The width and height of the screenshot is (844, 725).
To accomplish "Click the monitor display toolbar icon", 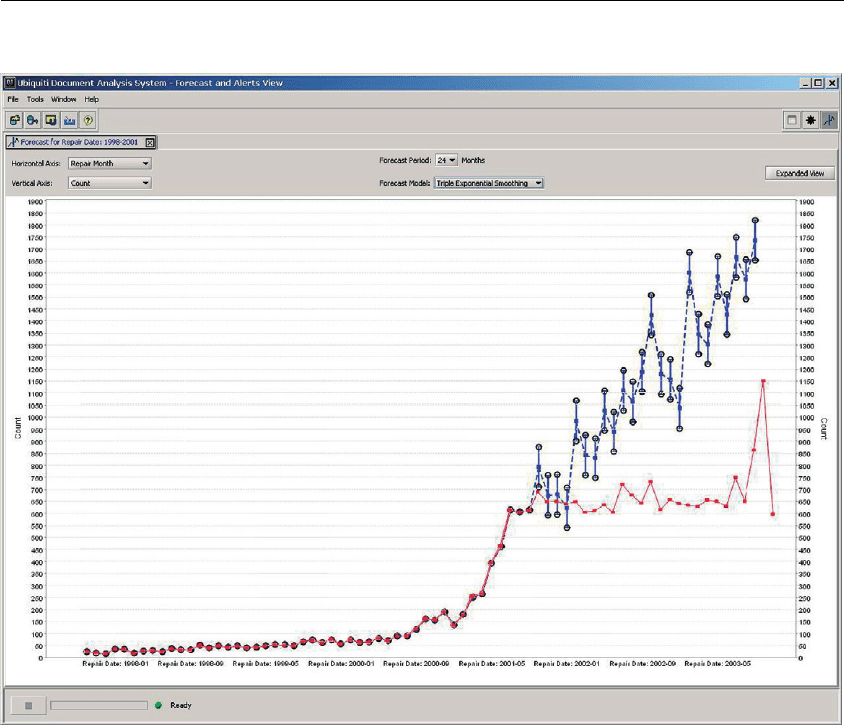I will 51,120.
